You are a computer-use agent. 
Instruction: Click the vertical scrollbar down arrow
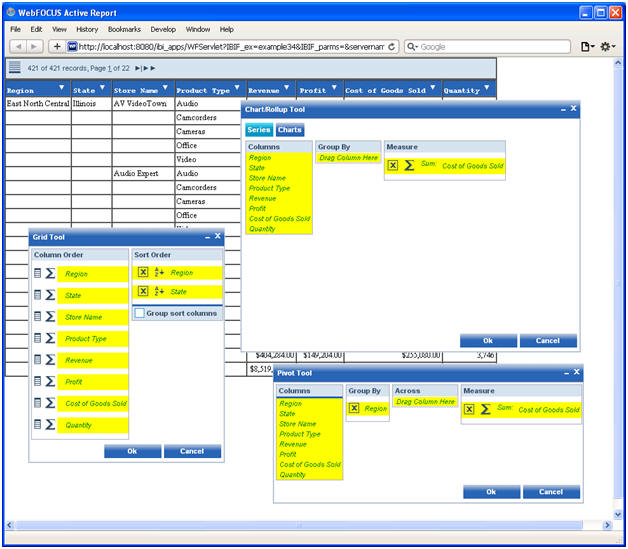(x=618, y=515)
